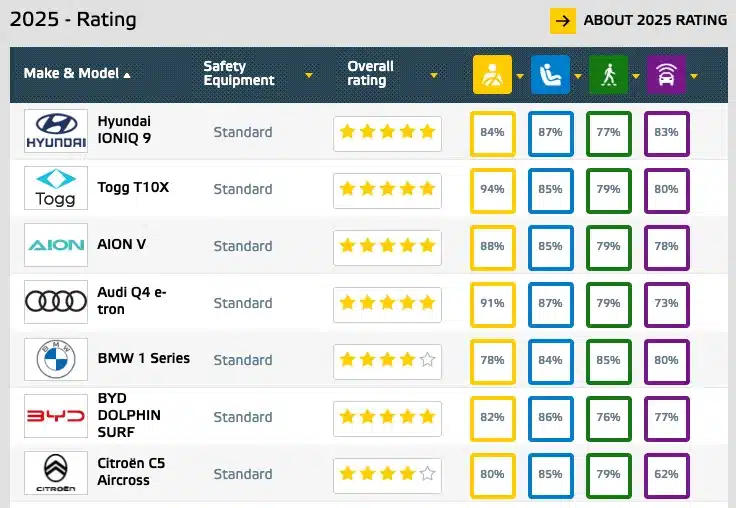
Task: Open the BMW roundel logo thumbnail
Action: tap(56, 359)
